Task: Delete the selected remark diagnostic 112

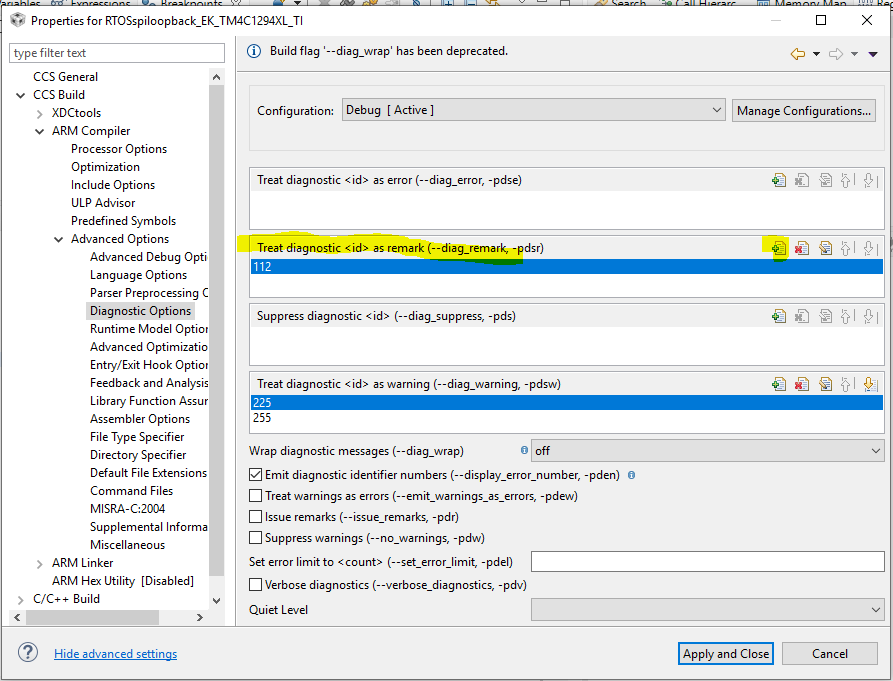Action: (x=801, y=247)
